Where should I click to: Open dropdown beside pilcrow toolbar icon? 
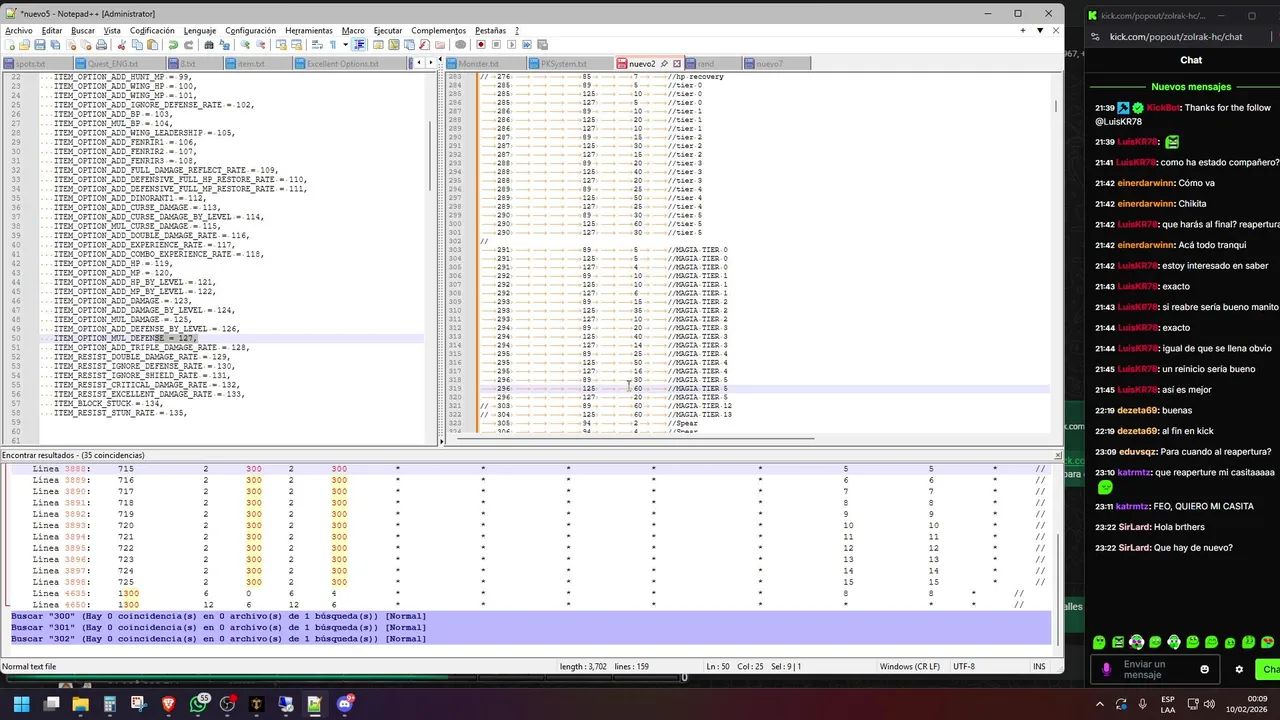pyautogui.click(x=346, y=44)
